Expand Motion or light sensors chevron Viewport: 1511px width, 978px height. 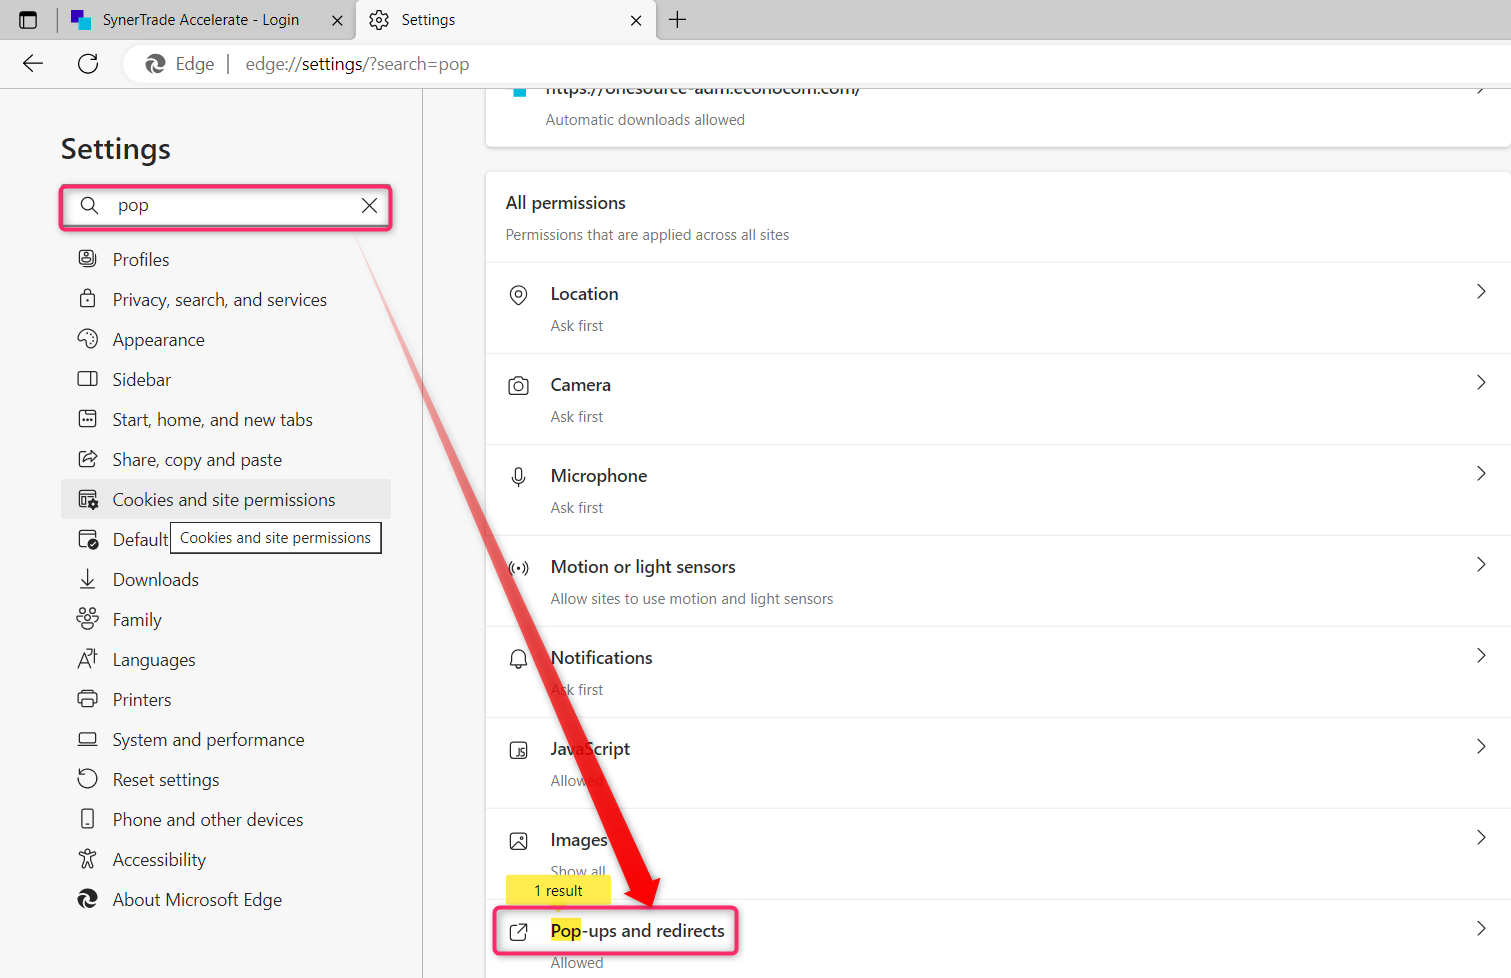tap(1481, 565)
